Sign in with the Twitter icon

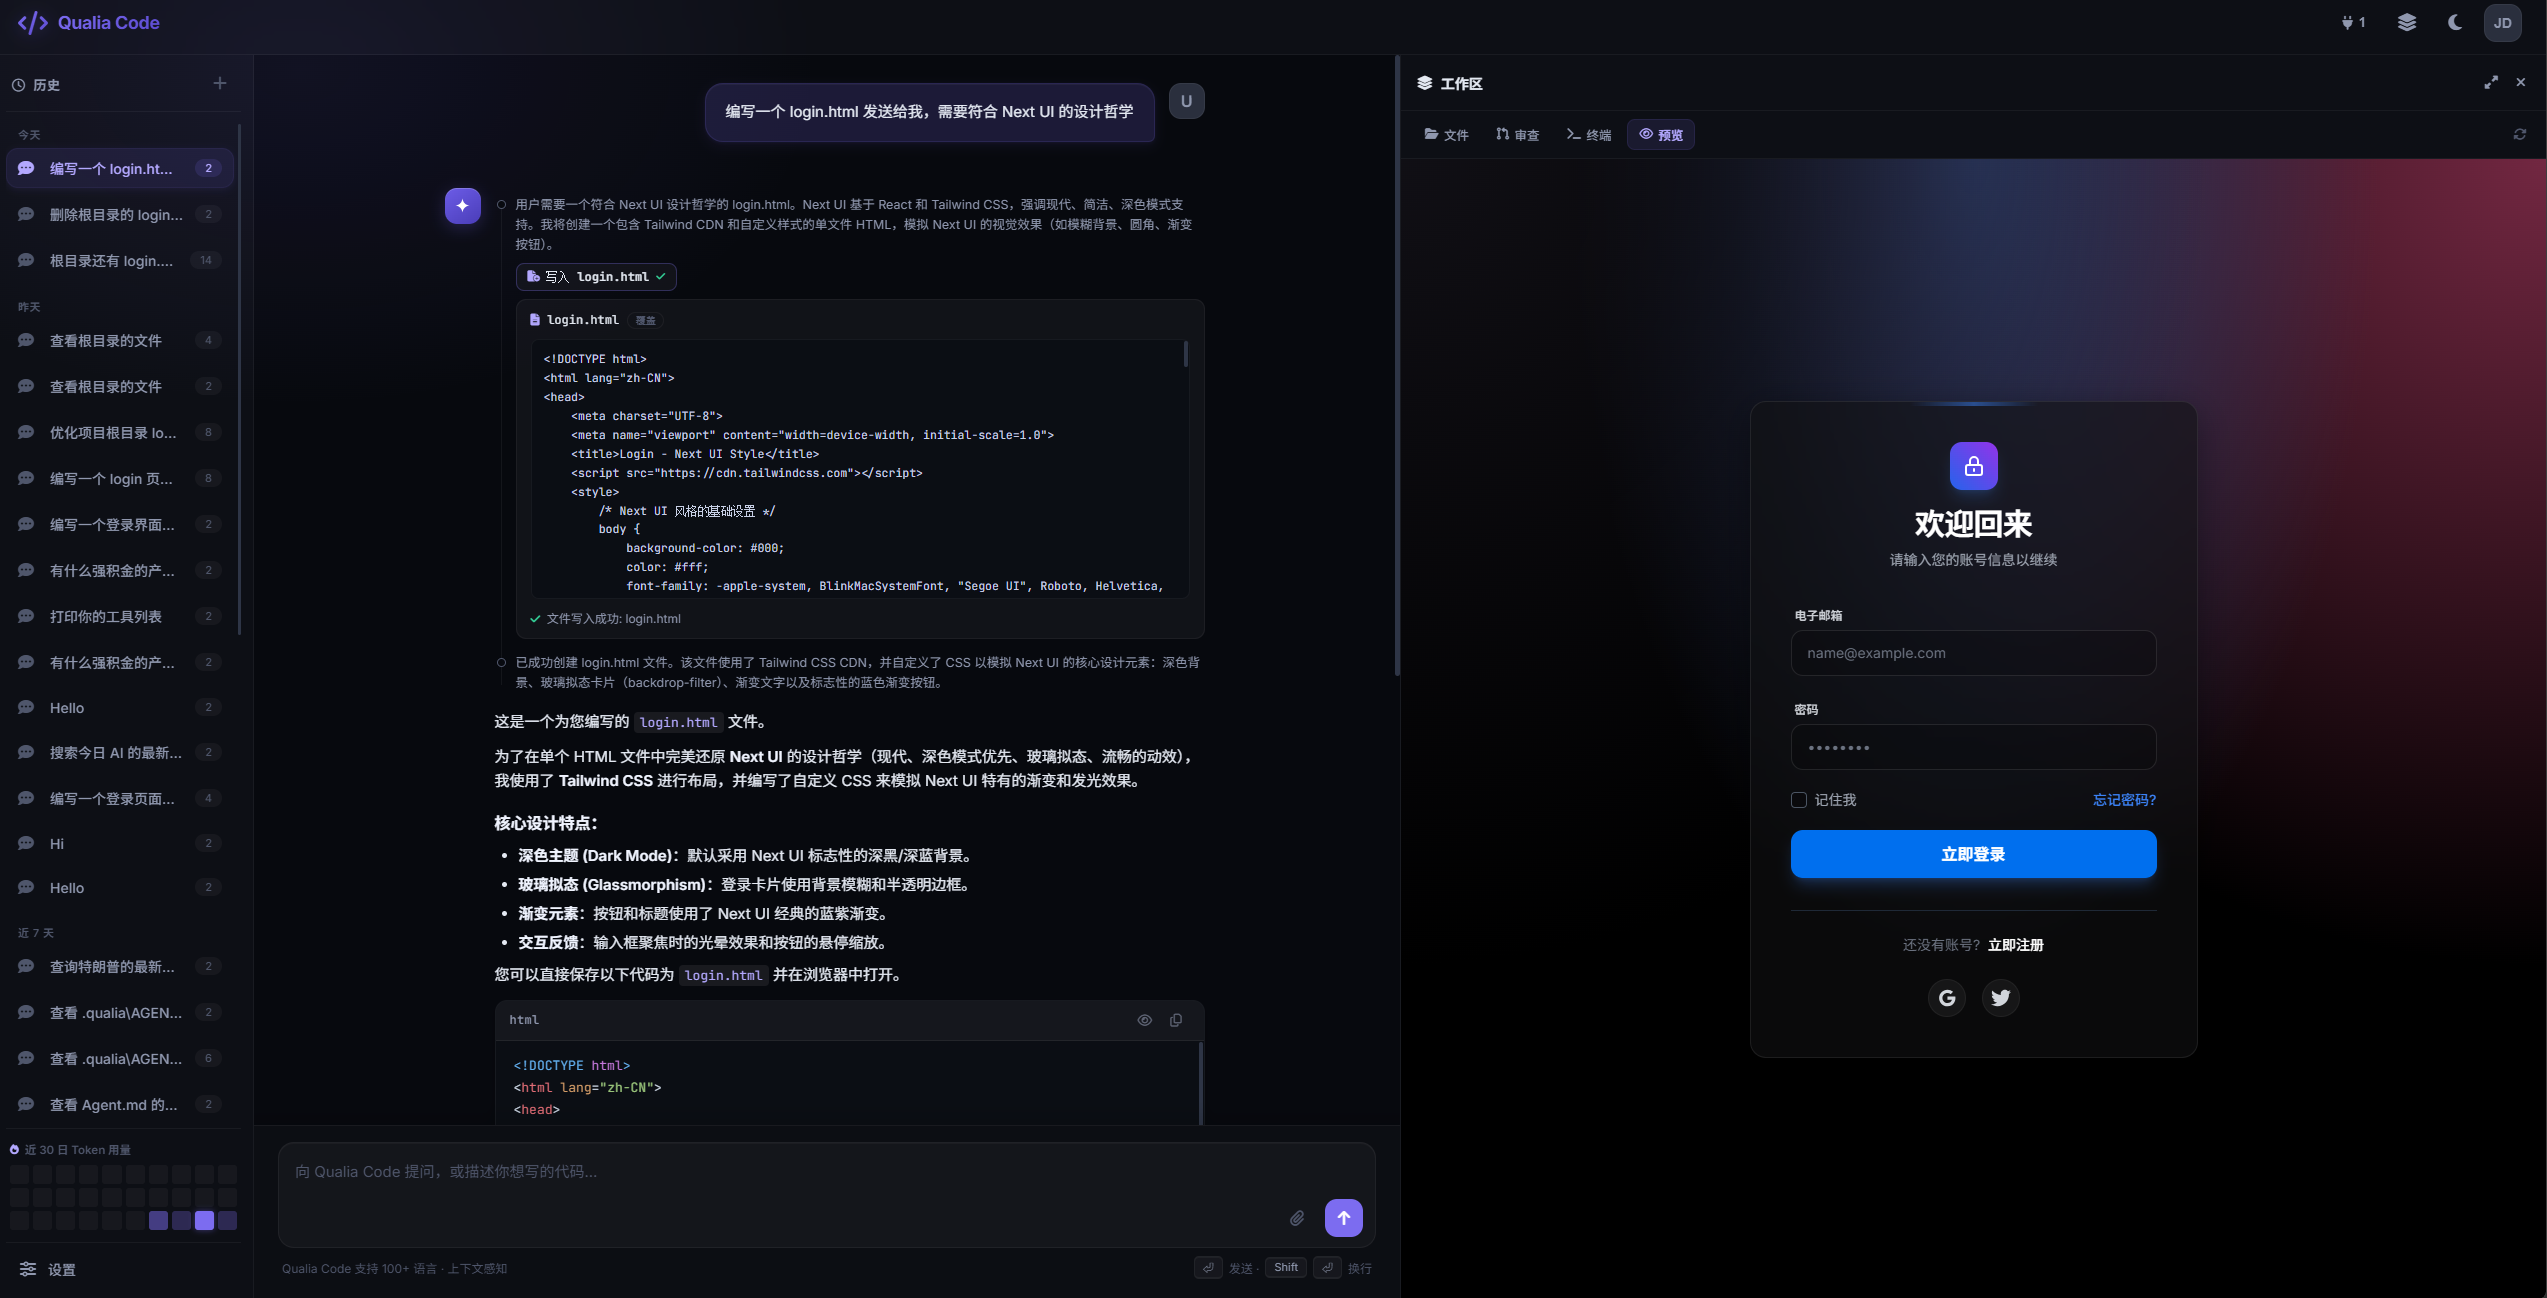coord(2000,998)
